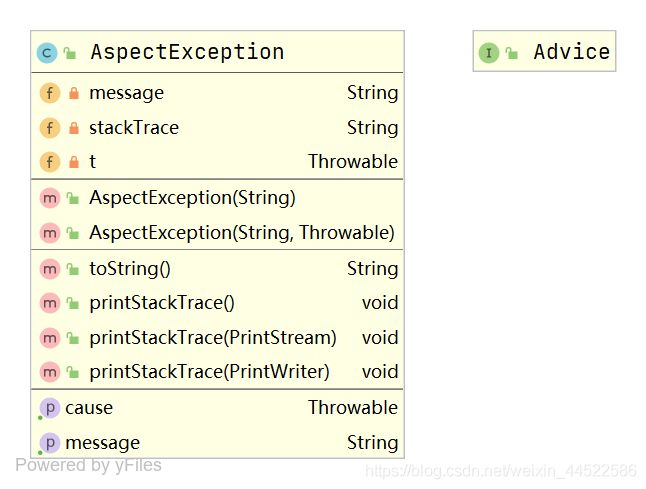
Task: Click the field icon beside t Throwable
Action: click(50, 162)
